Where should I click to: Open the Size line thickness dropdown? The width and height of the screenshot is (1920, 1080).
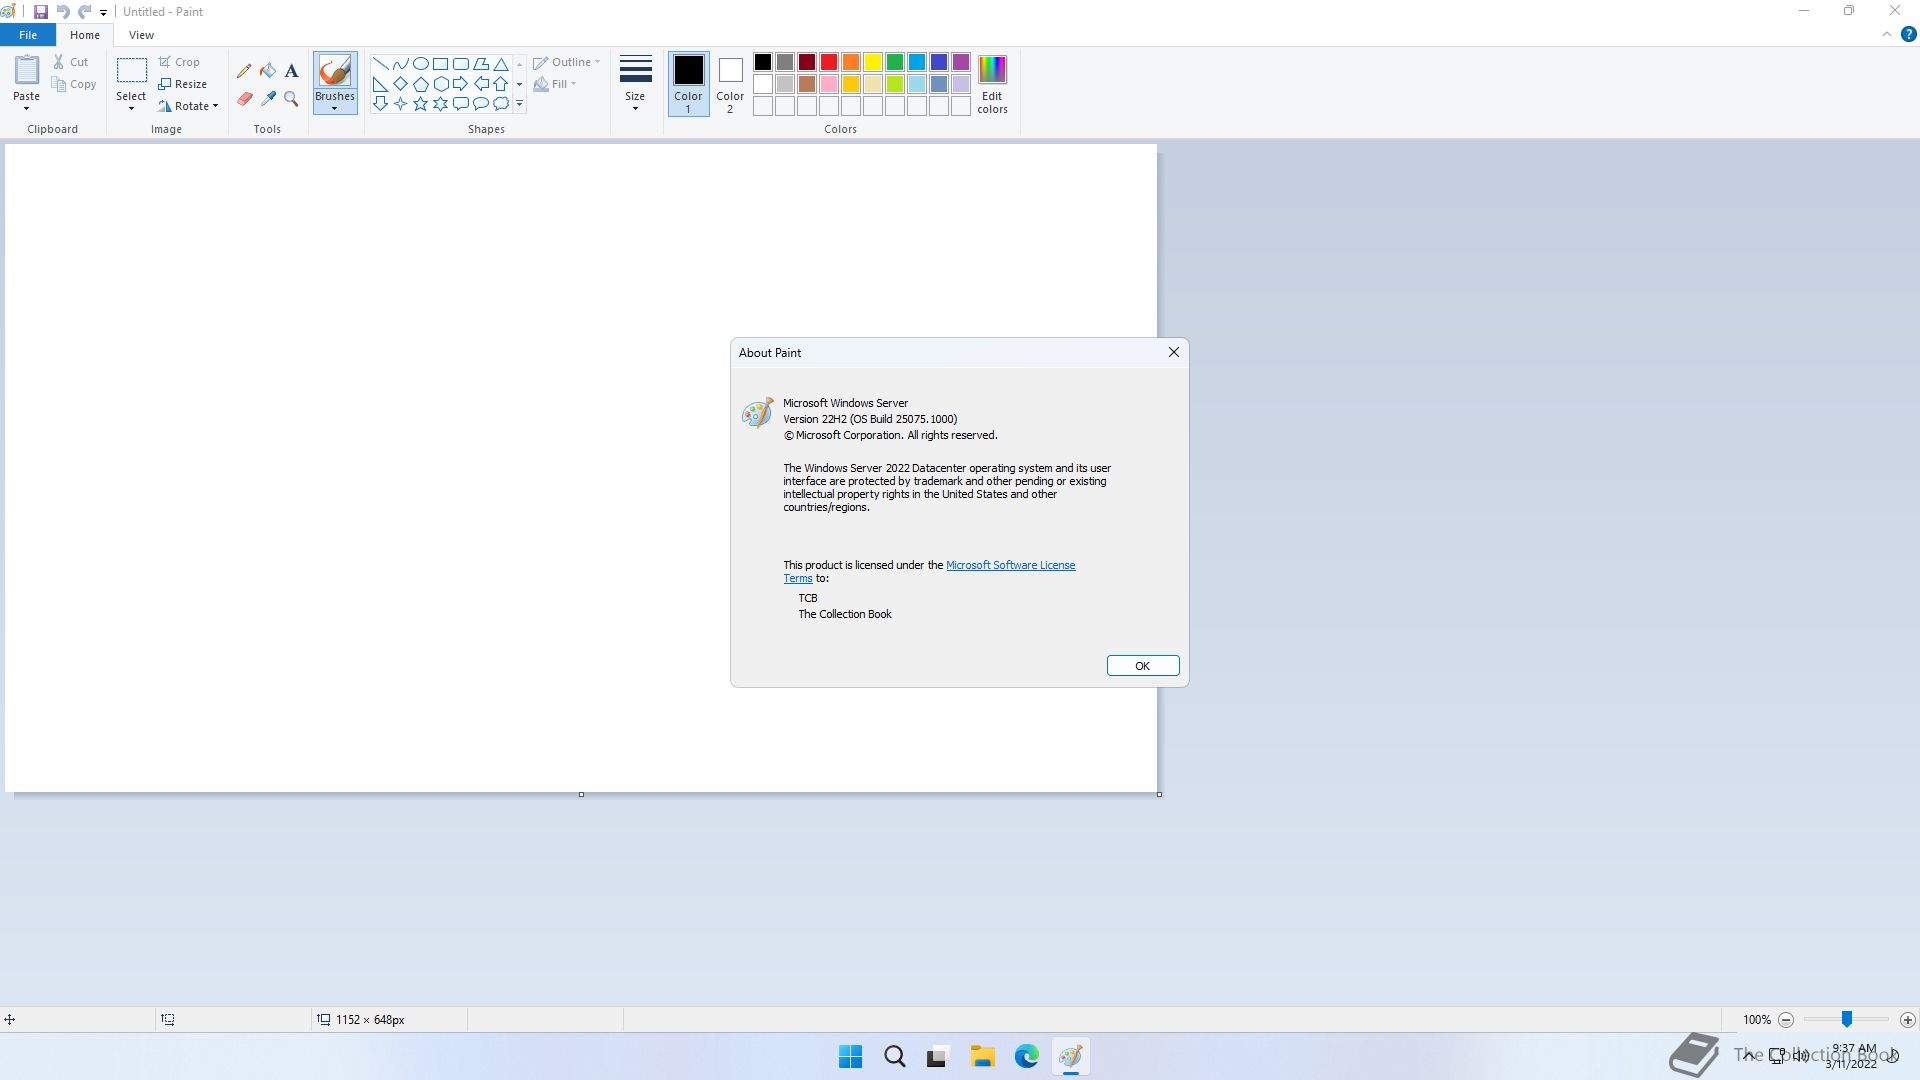(x=635, y=84)
